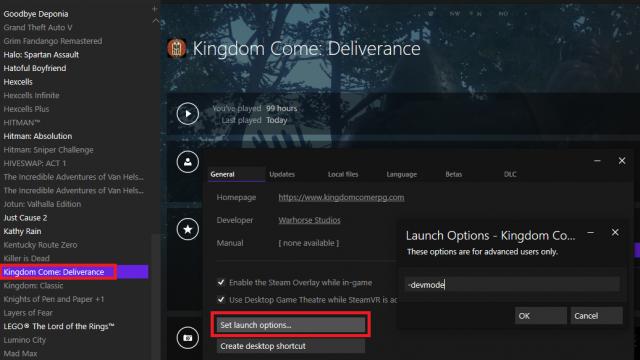Select Hexcells in library list
Image resolution: width=640 pixels, height=360 pixels.
click(18, 82)
